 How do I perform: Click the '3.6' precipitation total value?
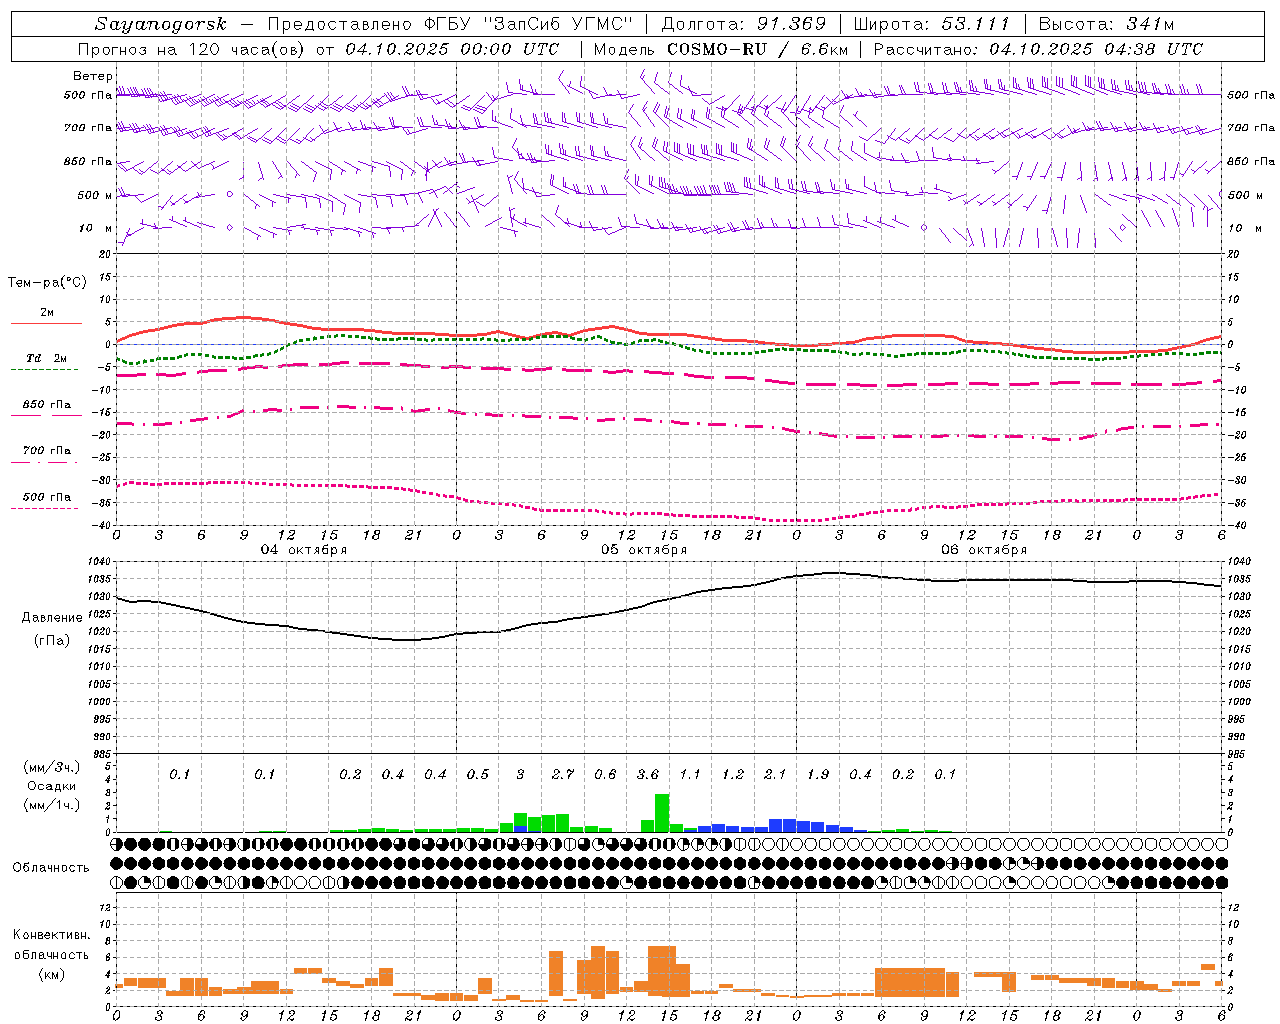tap(648, 775)
